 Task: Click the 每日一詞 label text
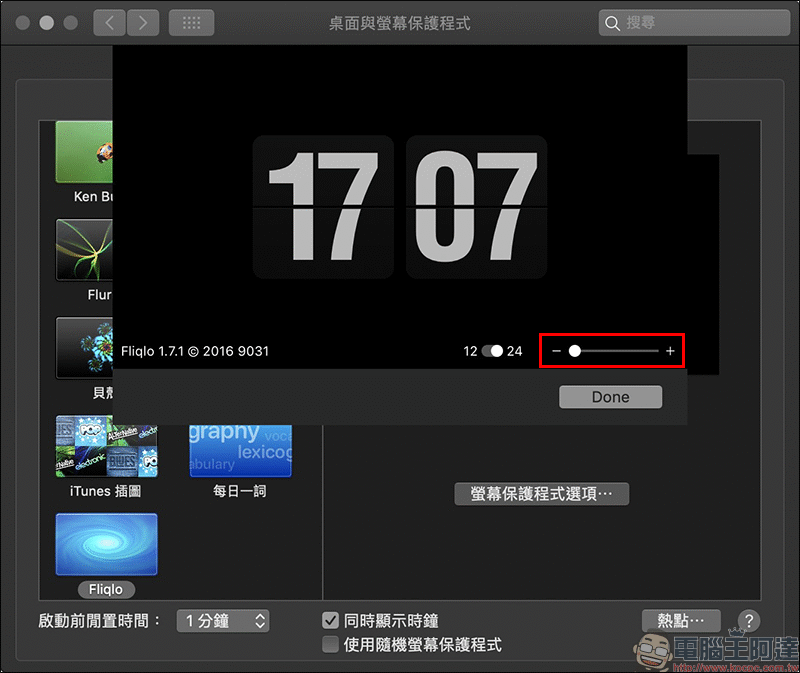pos(240,491)
